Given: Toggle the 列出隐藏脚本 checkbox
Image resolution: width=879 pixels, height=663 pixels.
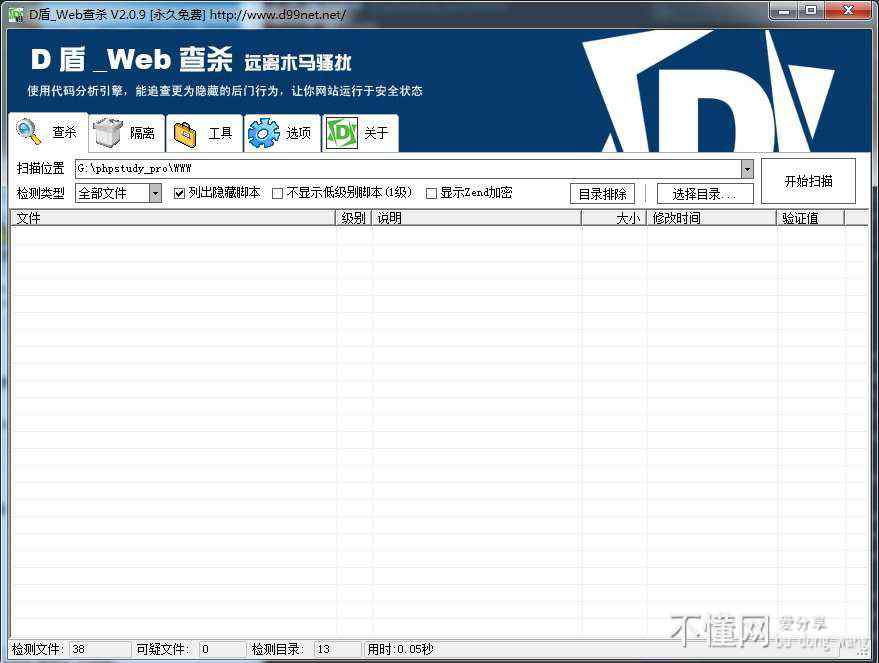Looking at the screenshot, I should point(179,193).
